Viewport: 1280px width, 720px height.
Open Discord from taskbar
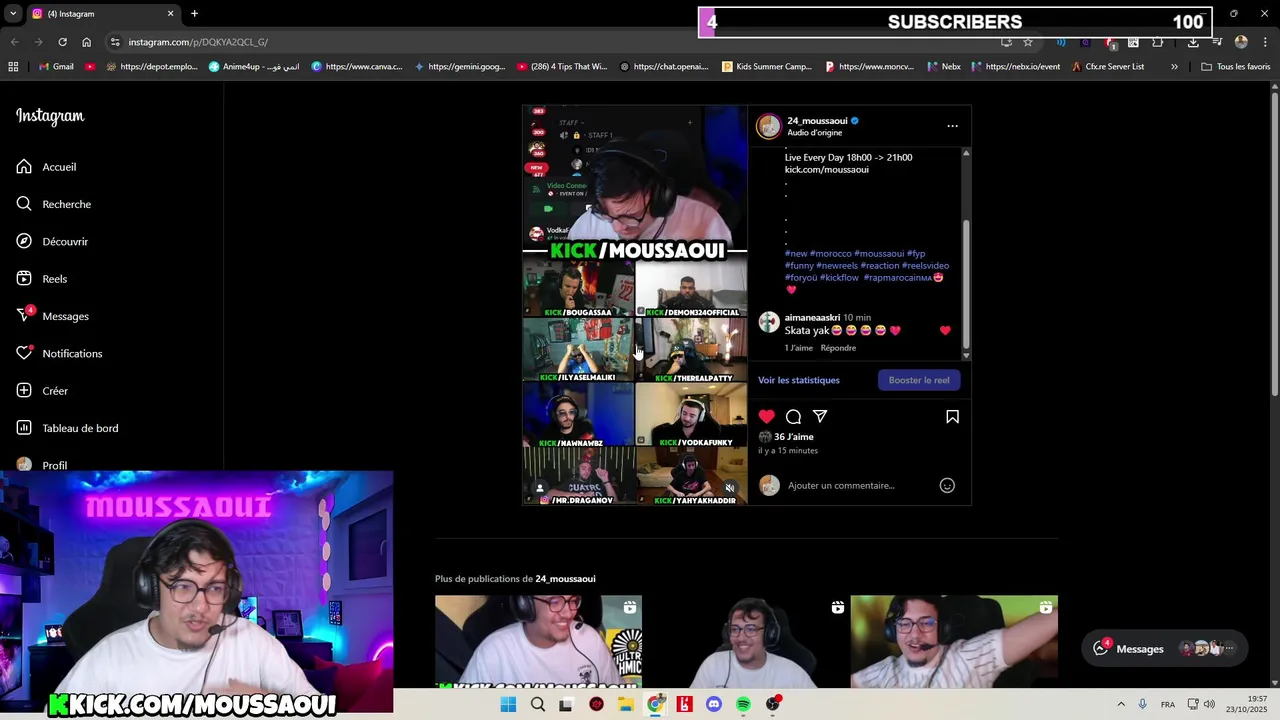point(713,704)
